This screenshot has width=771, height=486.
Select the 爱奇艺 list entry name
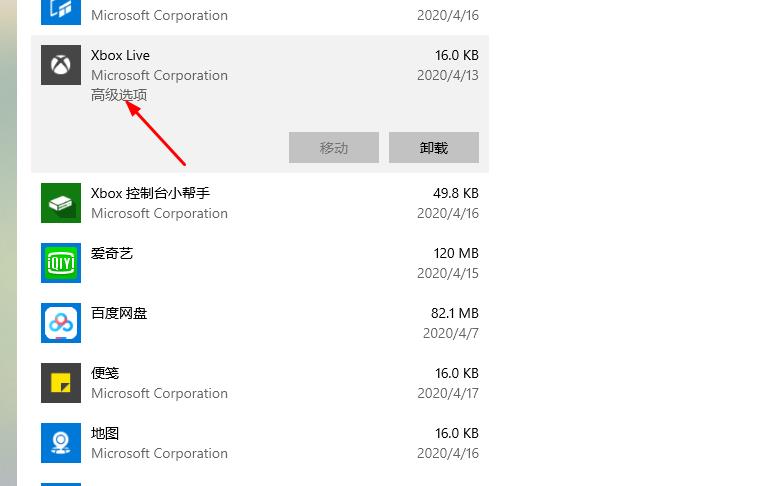pyautogui.click(x=112, y=253)
